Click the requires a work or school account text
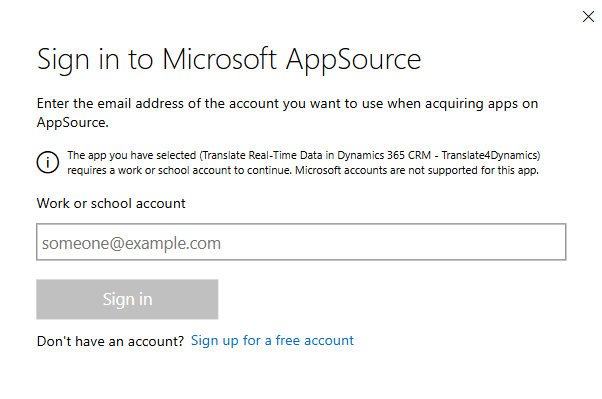 pyautogui.click(x=179, y=170)
